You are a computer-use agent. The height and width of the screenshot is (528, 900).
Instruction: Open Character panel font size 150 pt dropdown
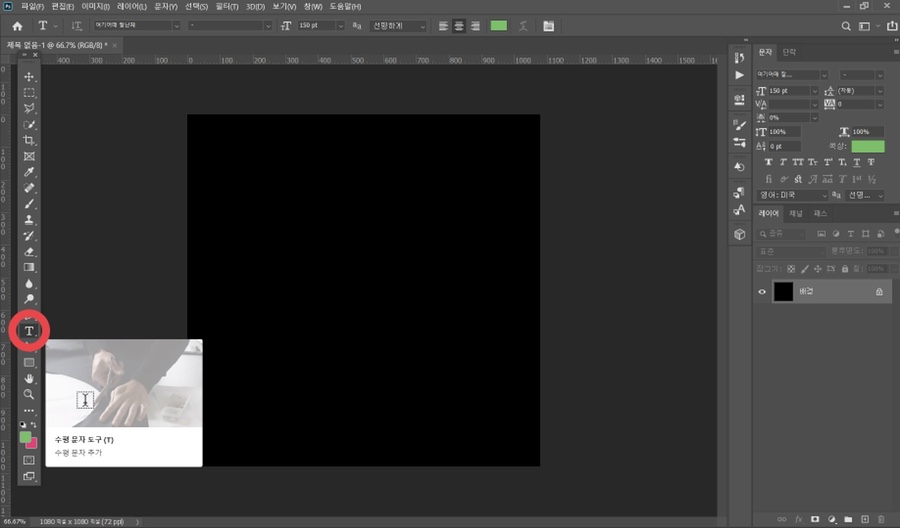click(814, 91)
